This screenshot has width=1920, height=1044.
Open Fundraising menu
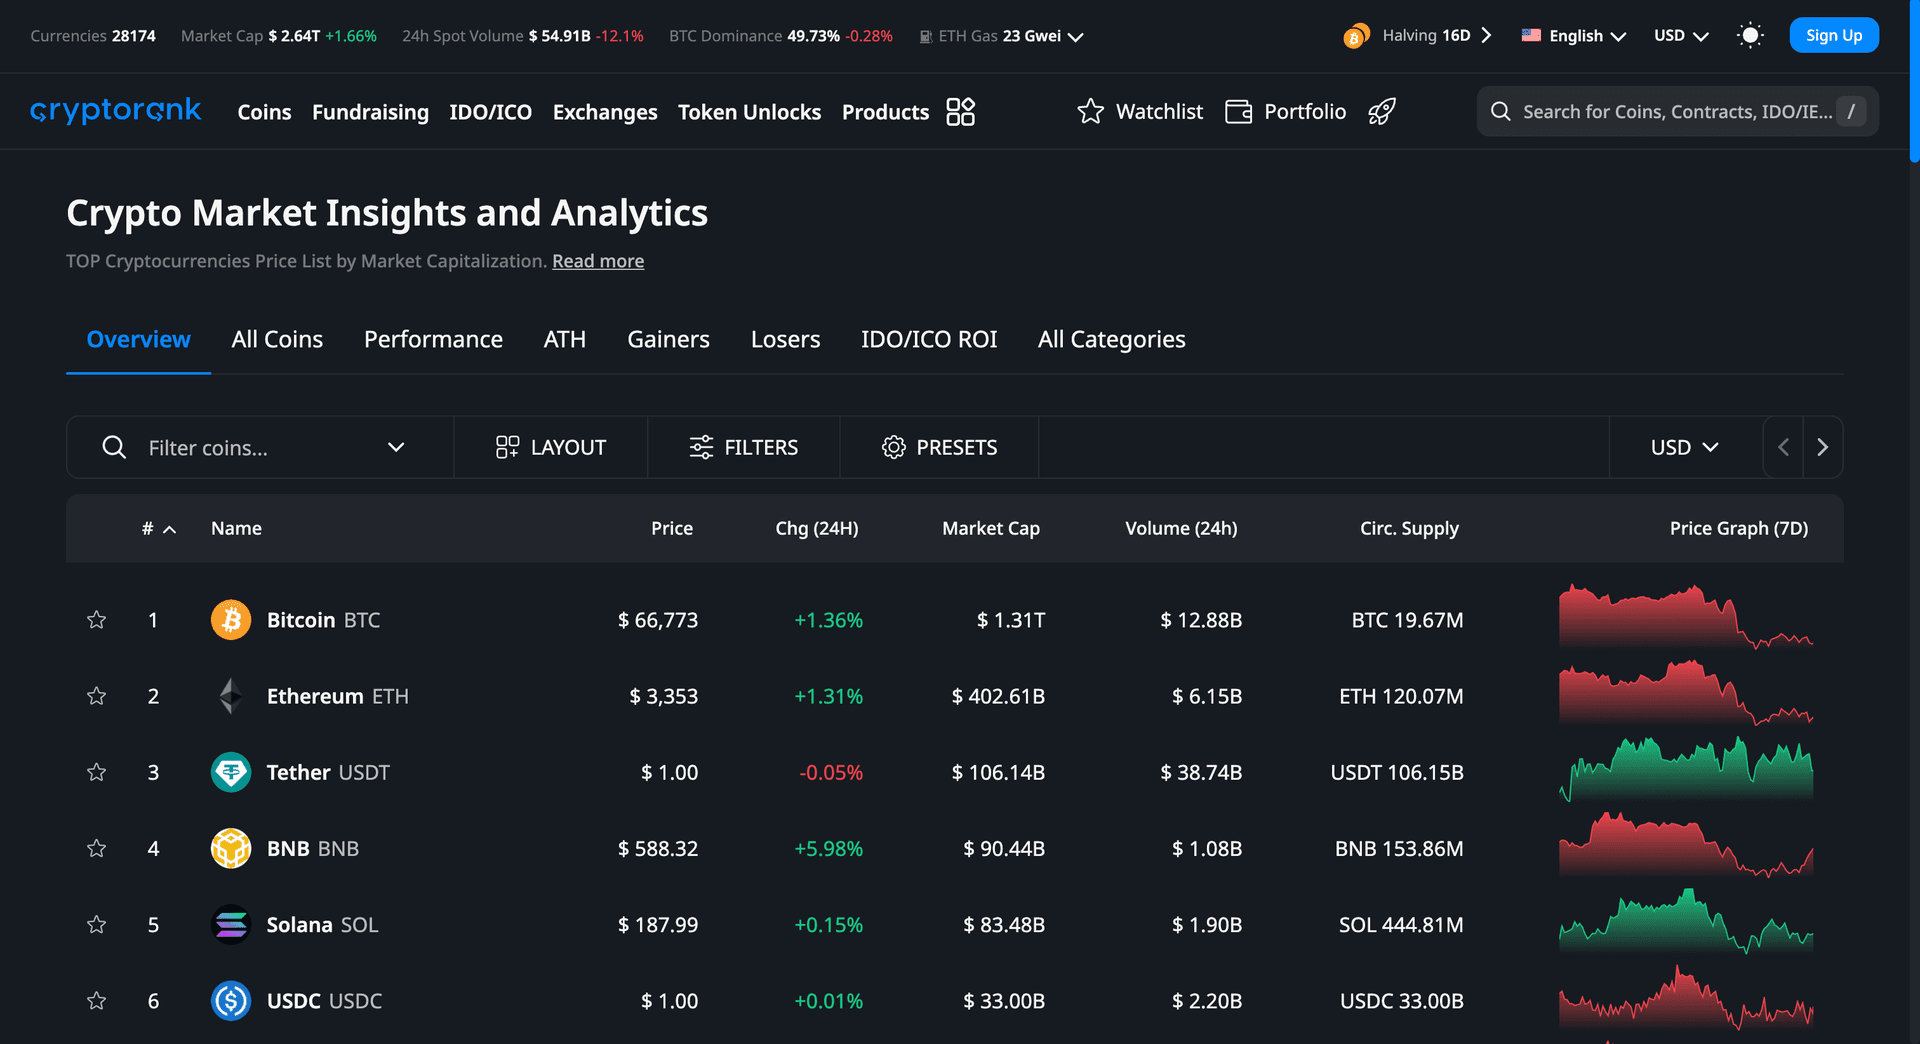[370, 112]
